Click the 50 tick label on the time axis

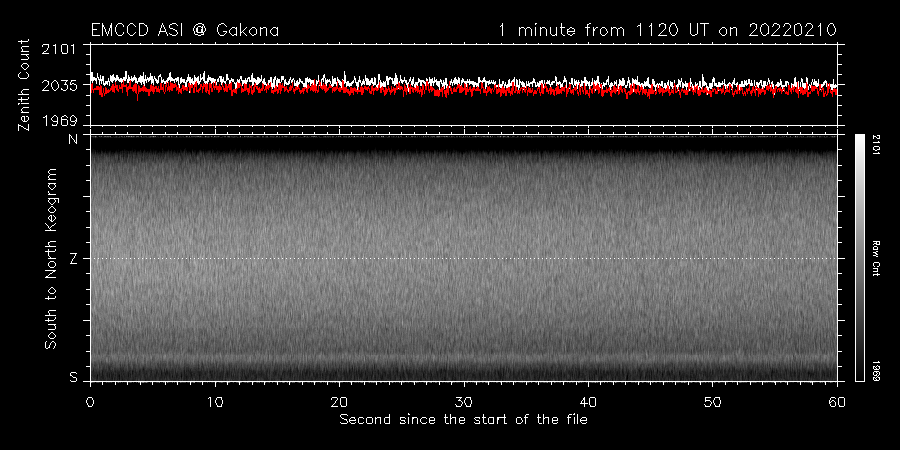pyautogui.click(x=712, y=401)
